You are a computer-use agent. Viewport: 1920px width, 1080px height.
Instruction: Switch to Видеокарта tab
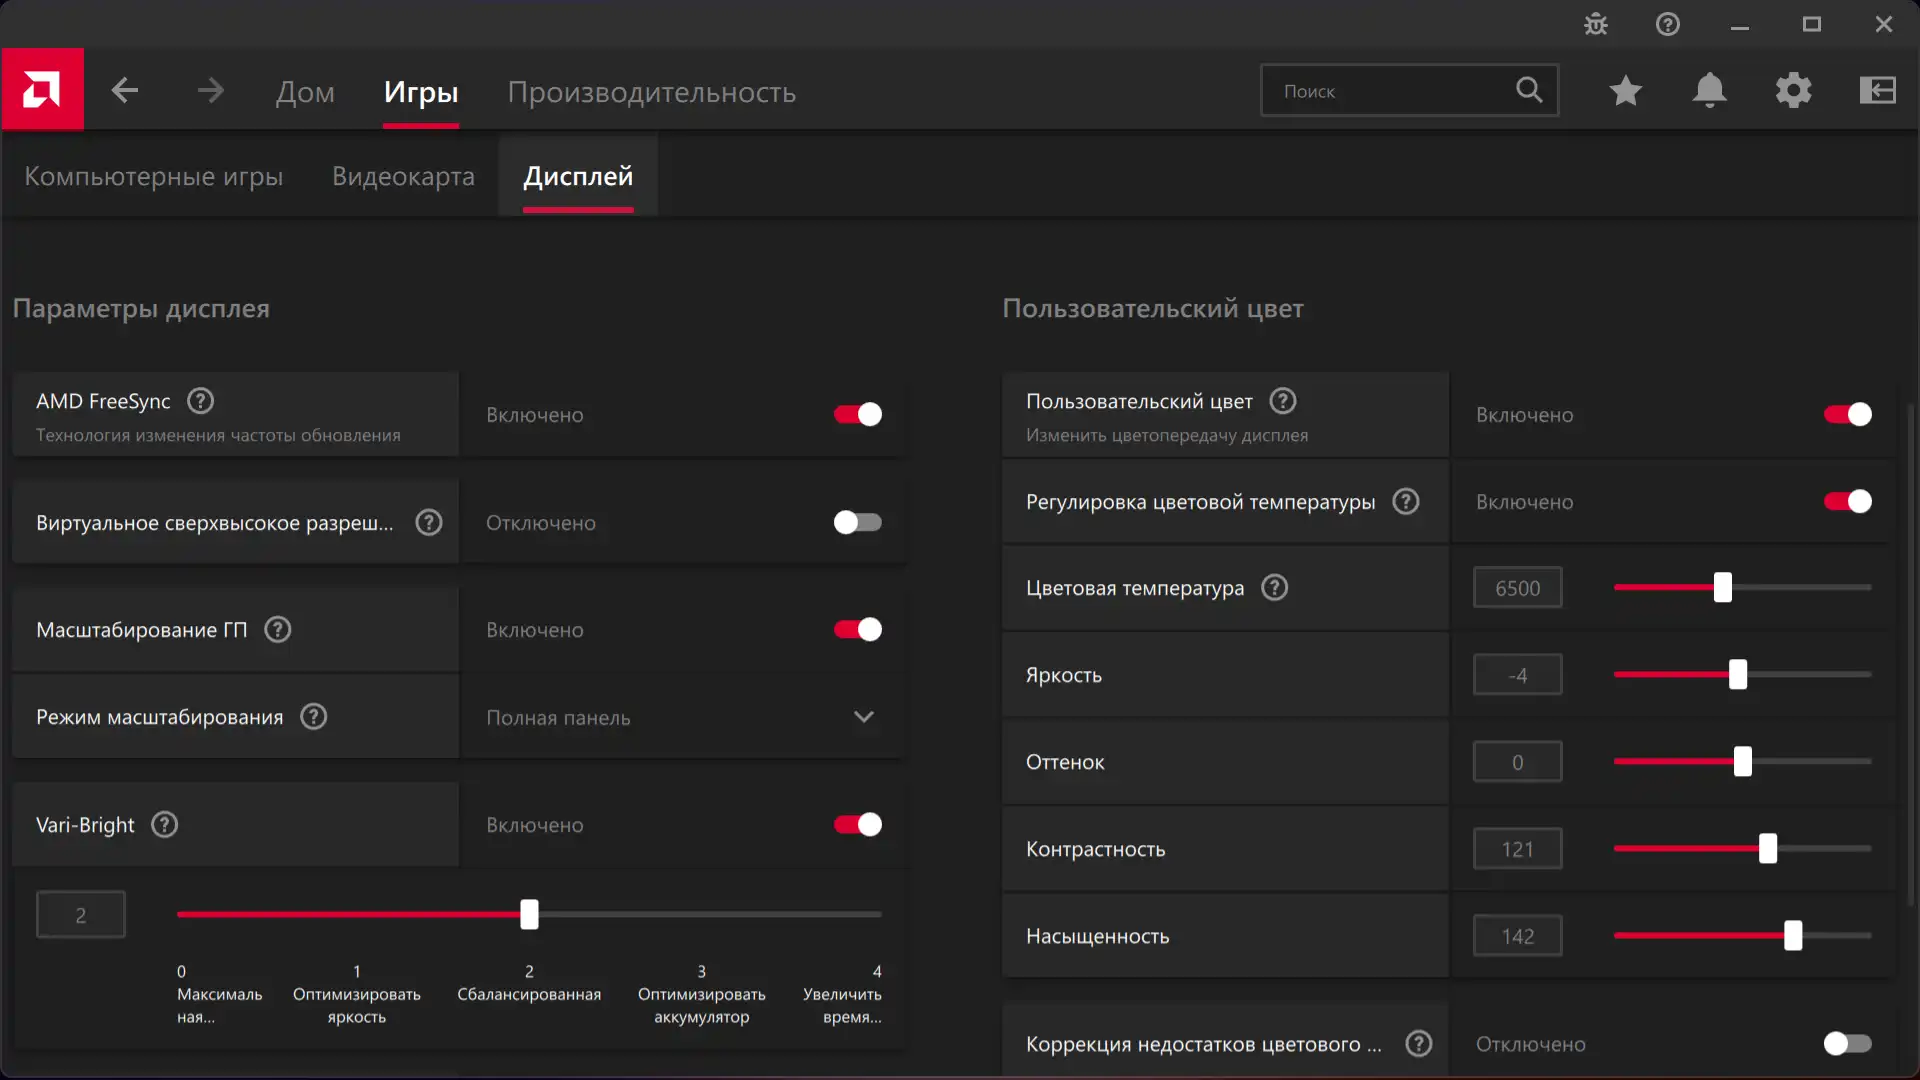tap(403, 177)
